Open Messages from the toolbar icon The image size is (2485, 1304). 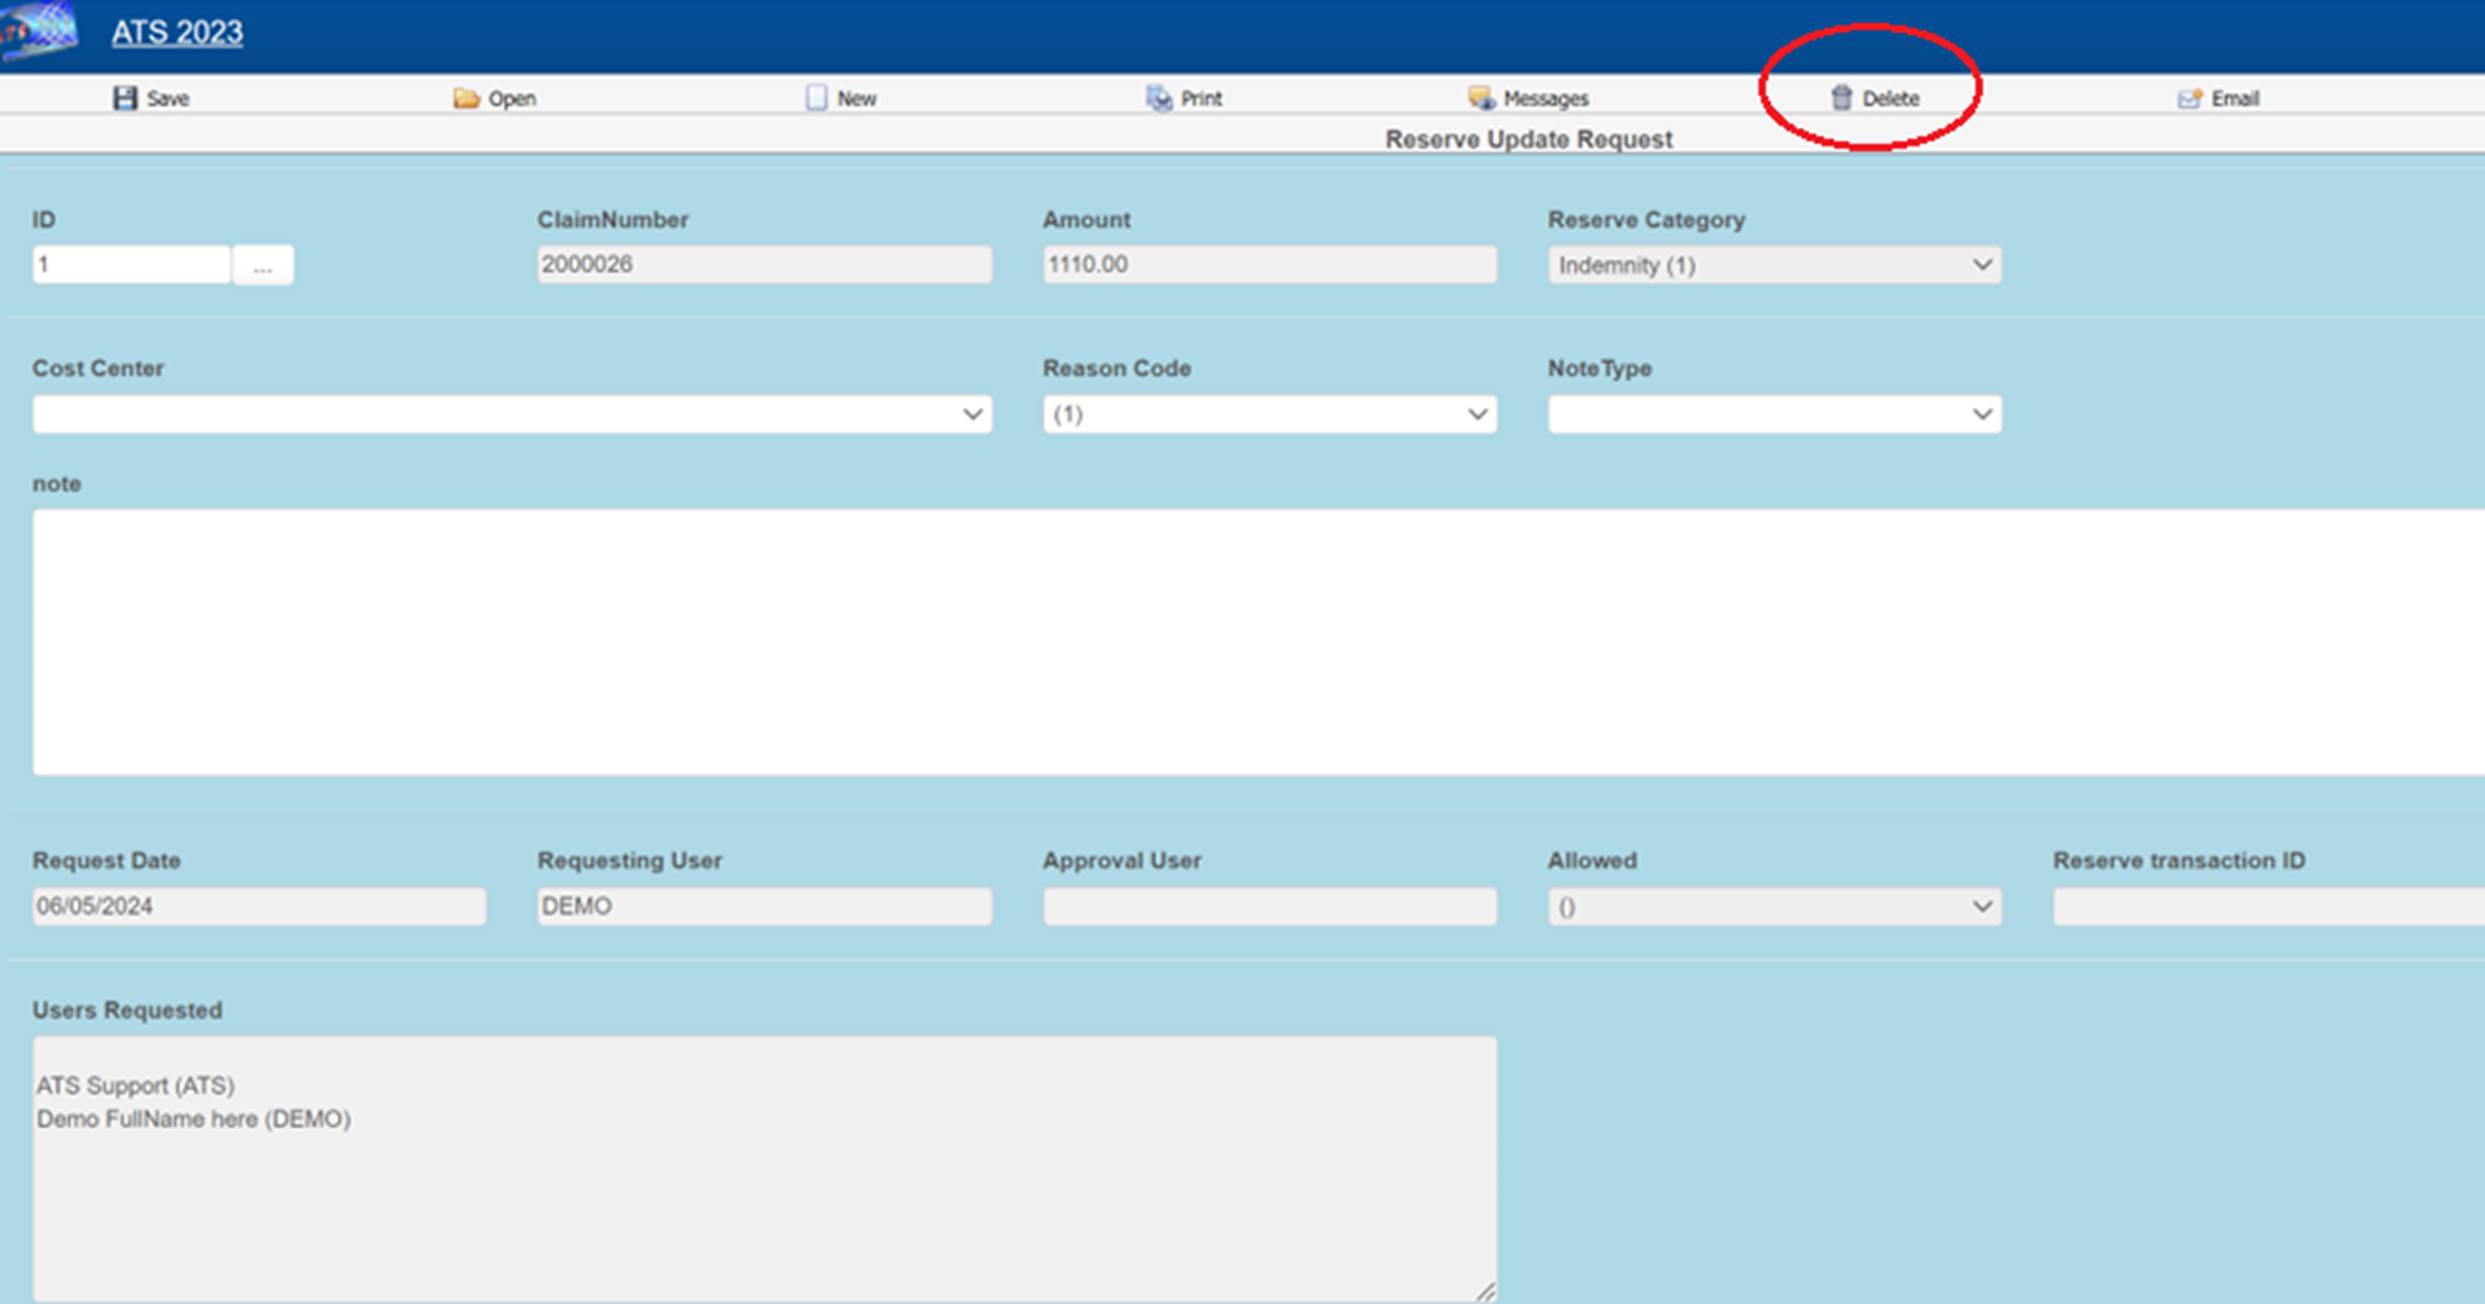click(x=1480, y=98)
